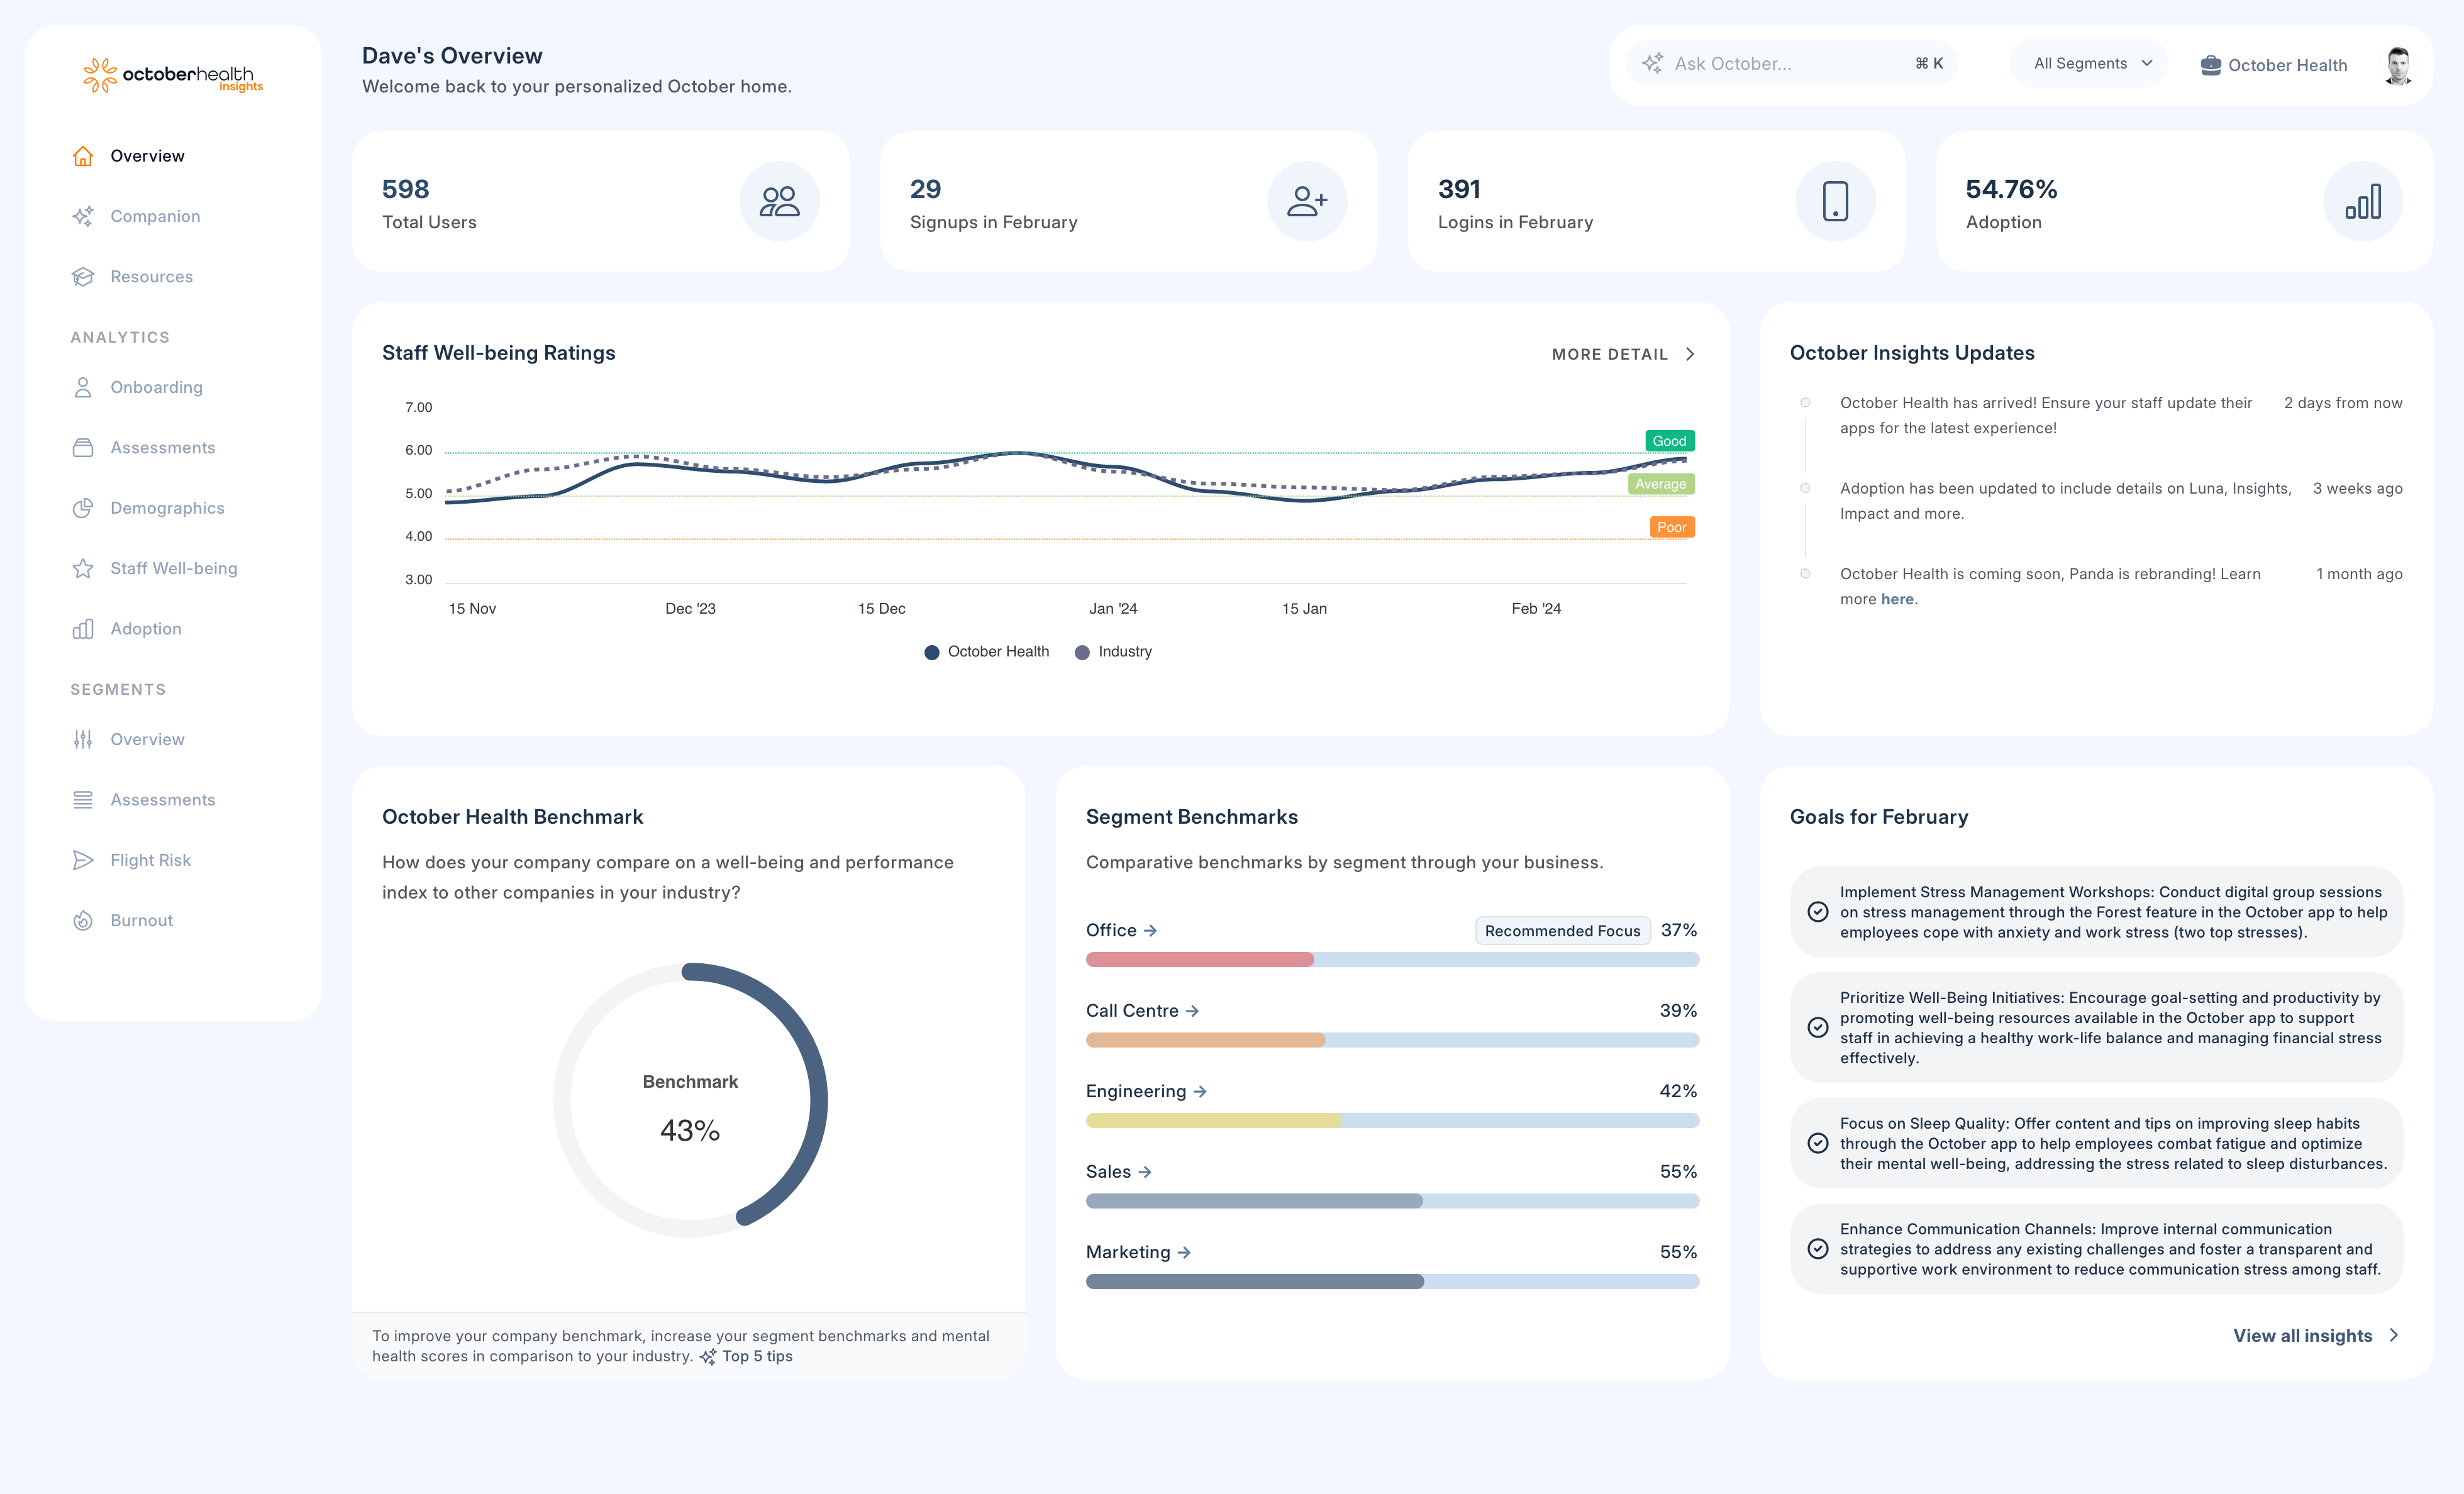Navigate to Onboarding analytics

click(x=156, y=387)
